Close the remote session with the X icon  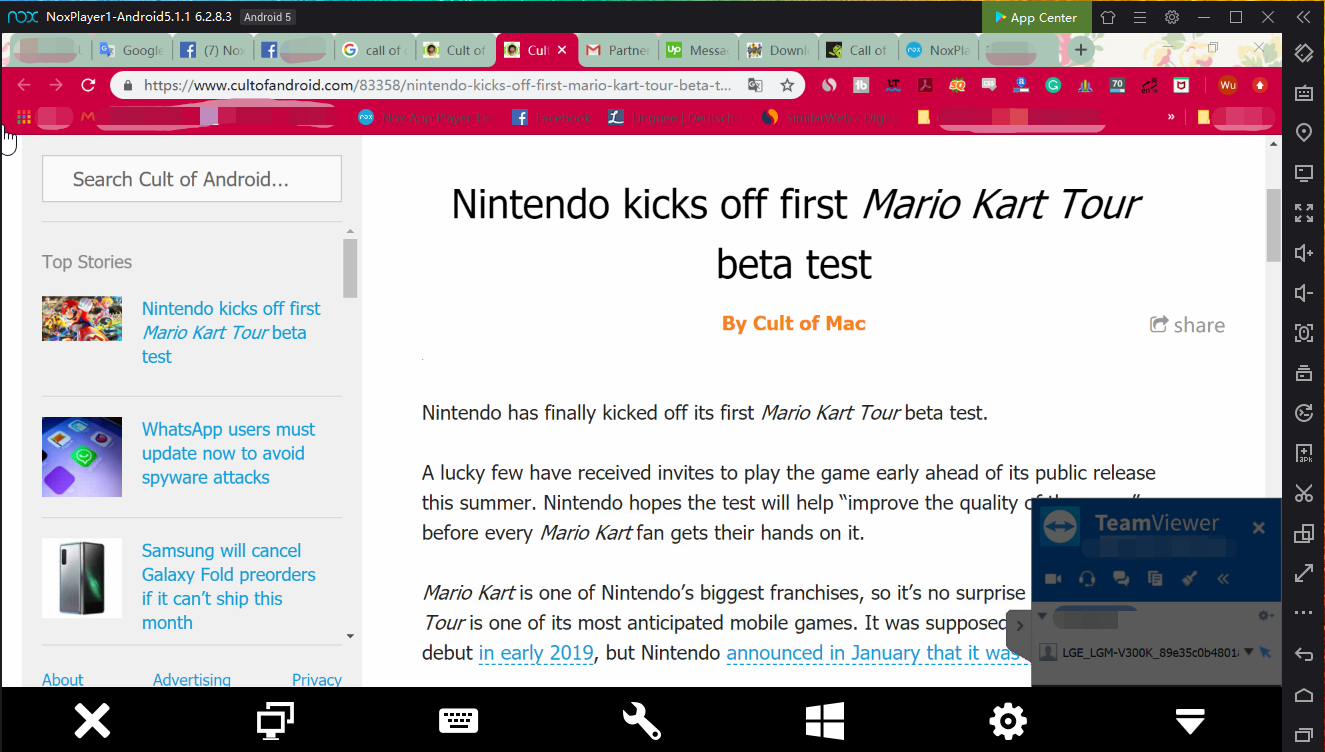[92, 720]
